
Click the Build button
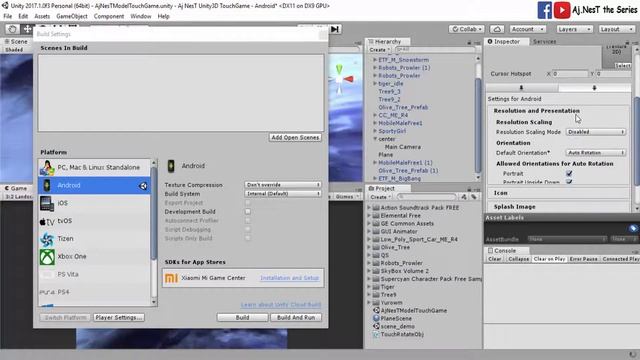point(242,318)
